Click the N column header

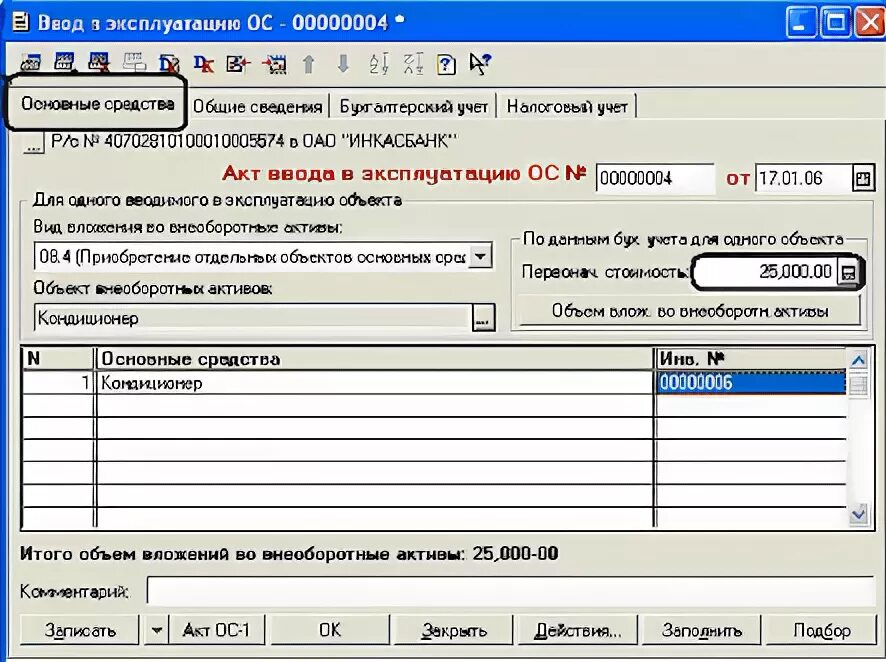58,359
